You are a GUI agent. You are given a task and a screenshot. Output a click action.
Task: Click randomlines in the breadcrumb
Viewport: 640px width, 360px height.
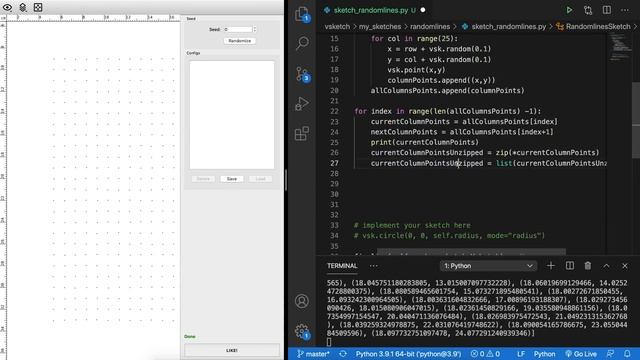[x=430, y=27]
